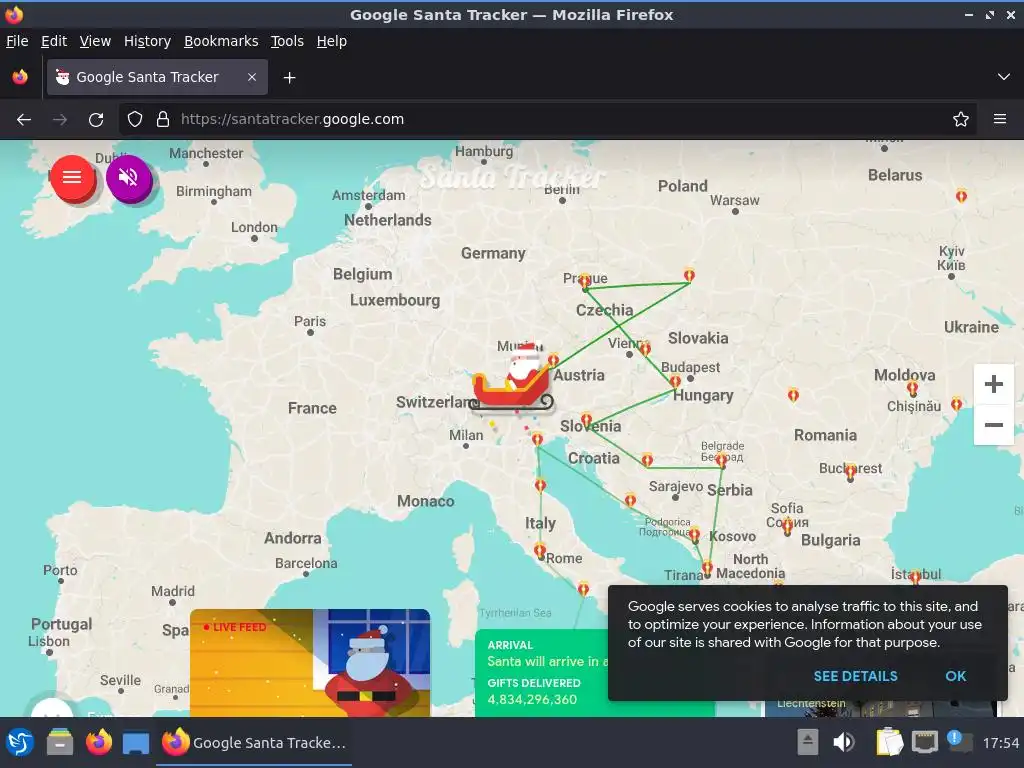Open the tracking protection shield icon
Image resolution: width=1024 pixels, height=768 pixels.
[135, 120]
